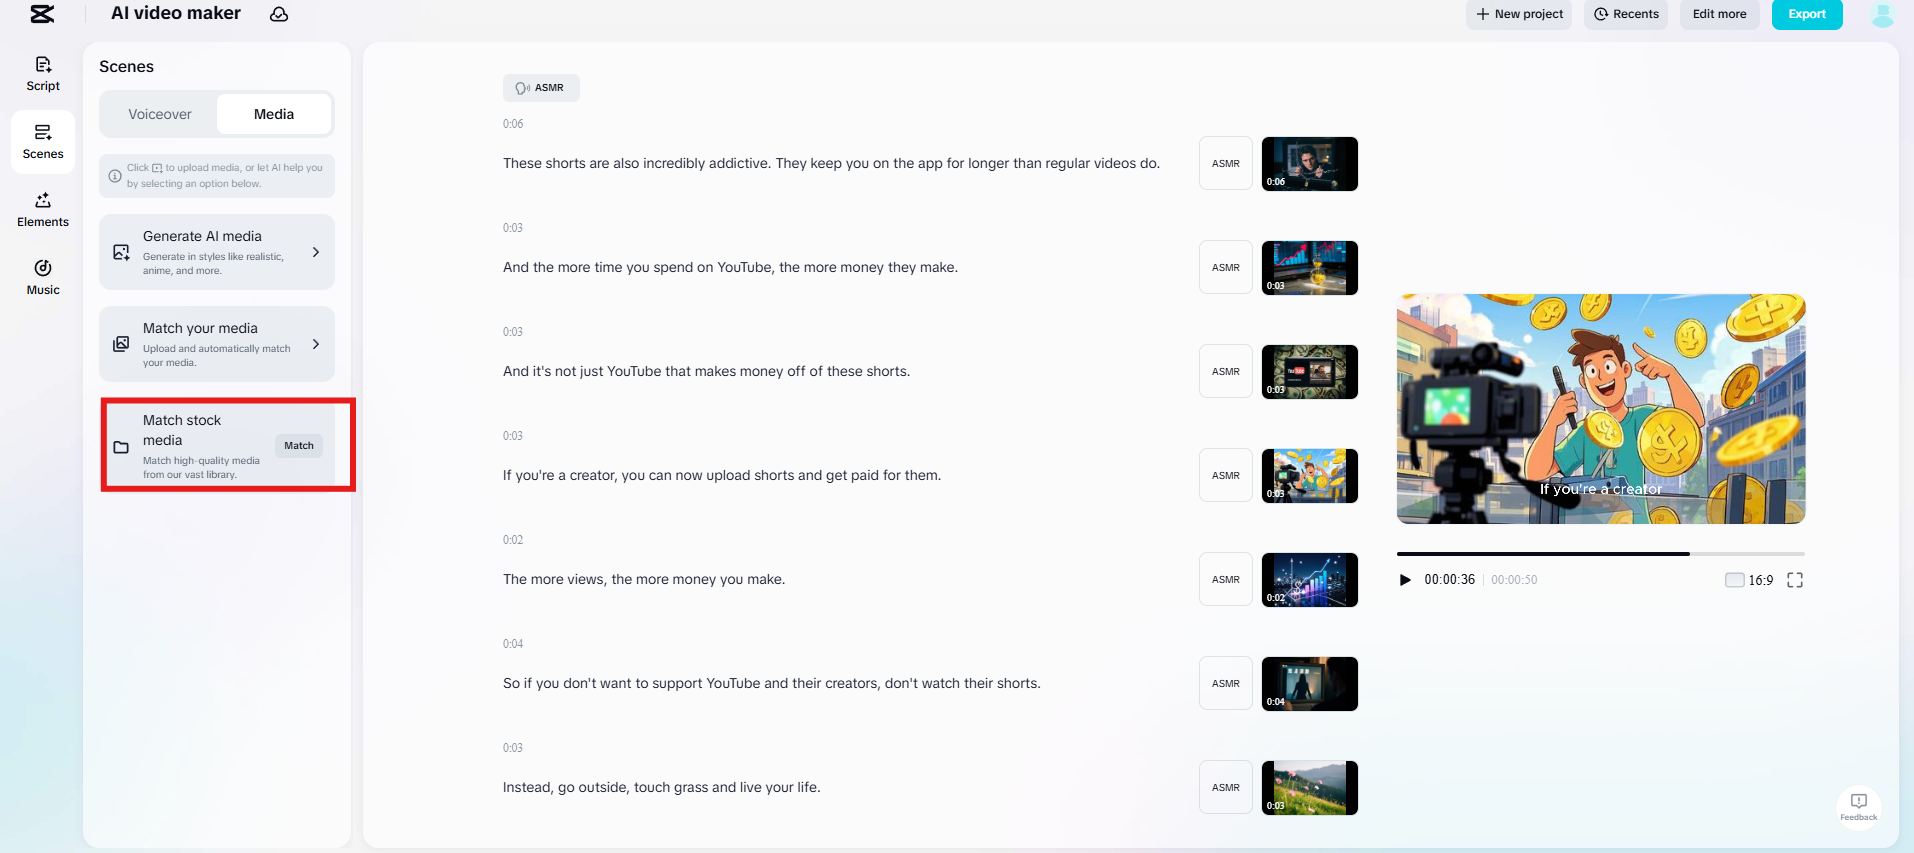Open the 16:9 aspect ratio selector
This screenshot has width=1914, height=853.
(1749, 580)
